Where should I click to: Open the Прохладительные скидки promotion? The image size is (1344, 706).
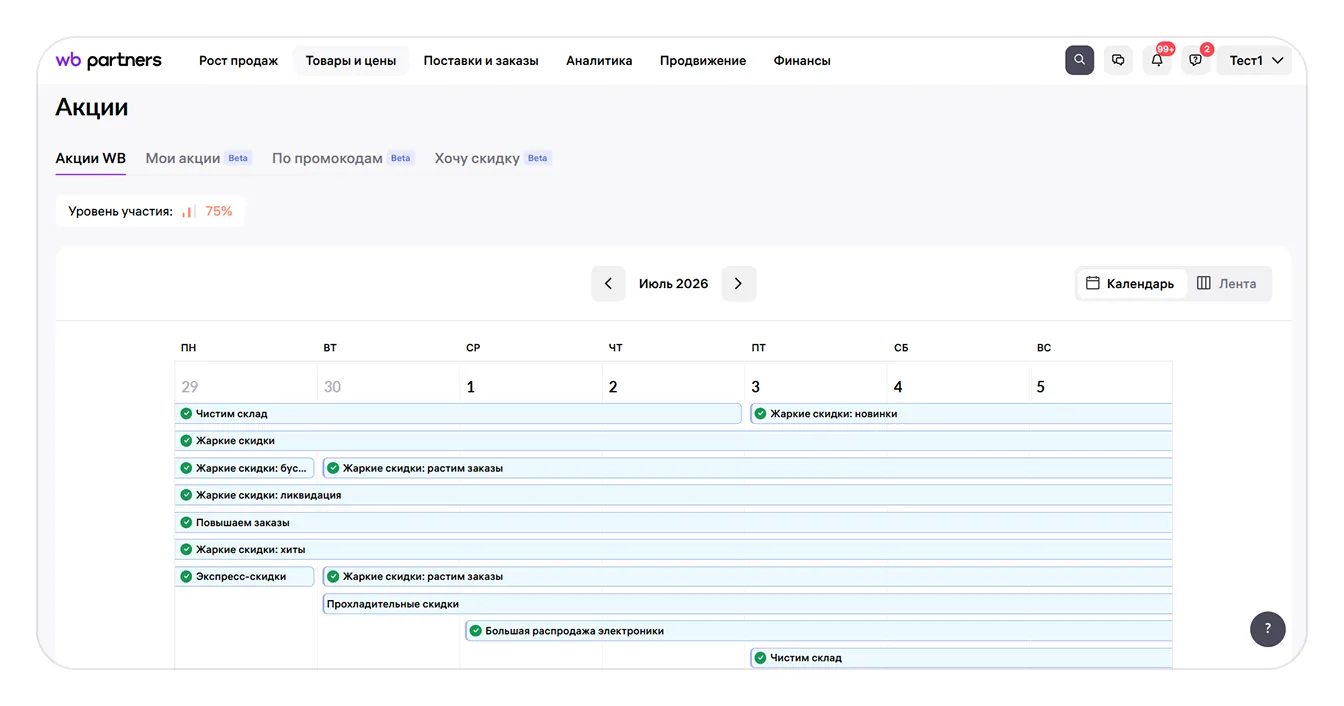click(747, 604)
